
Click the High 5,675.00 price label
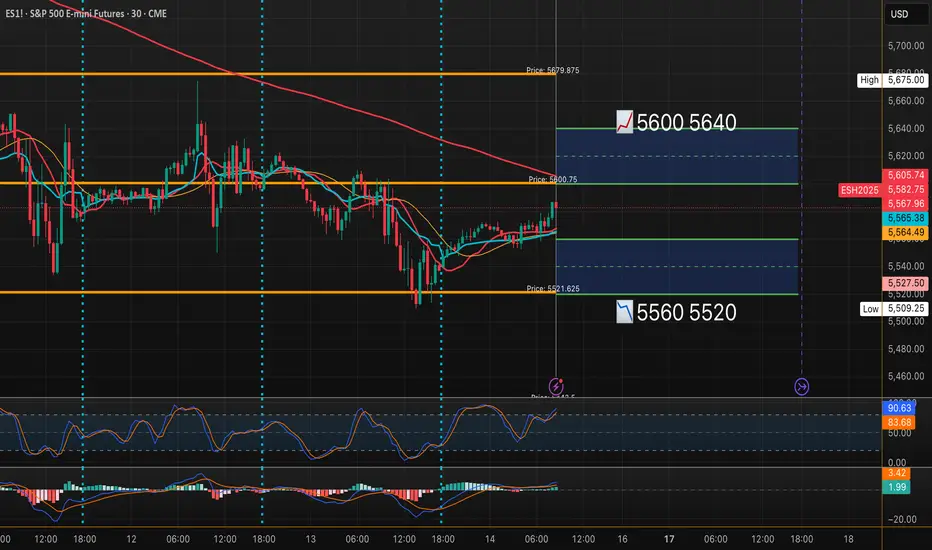892,80
